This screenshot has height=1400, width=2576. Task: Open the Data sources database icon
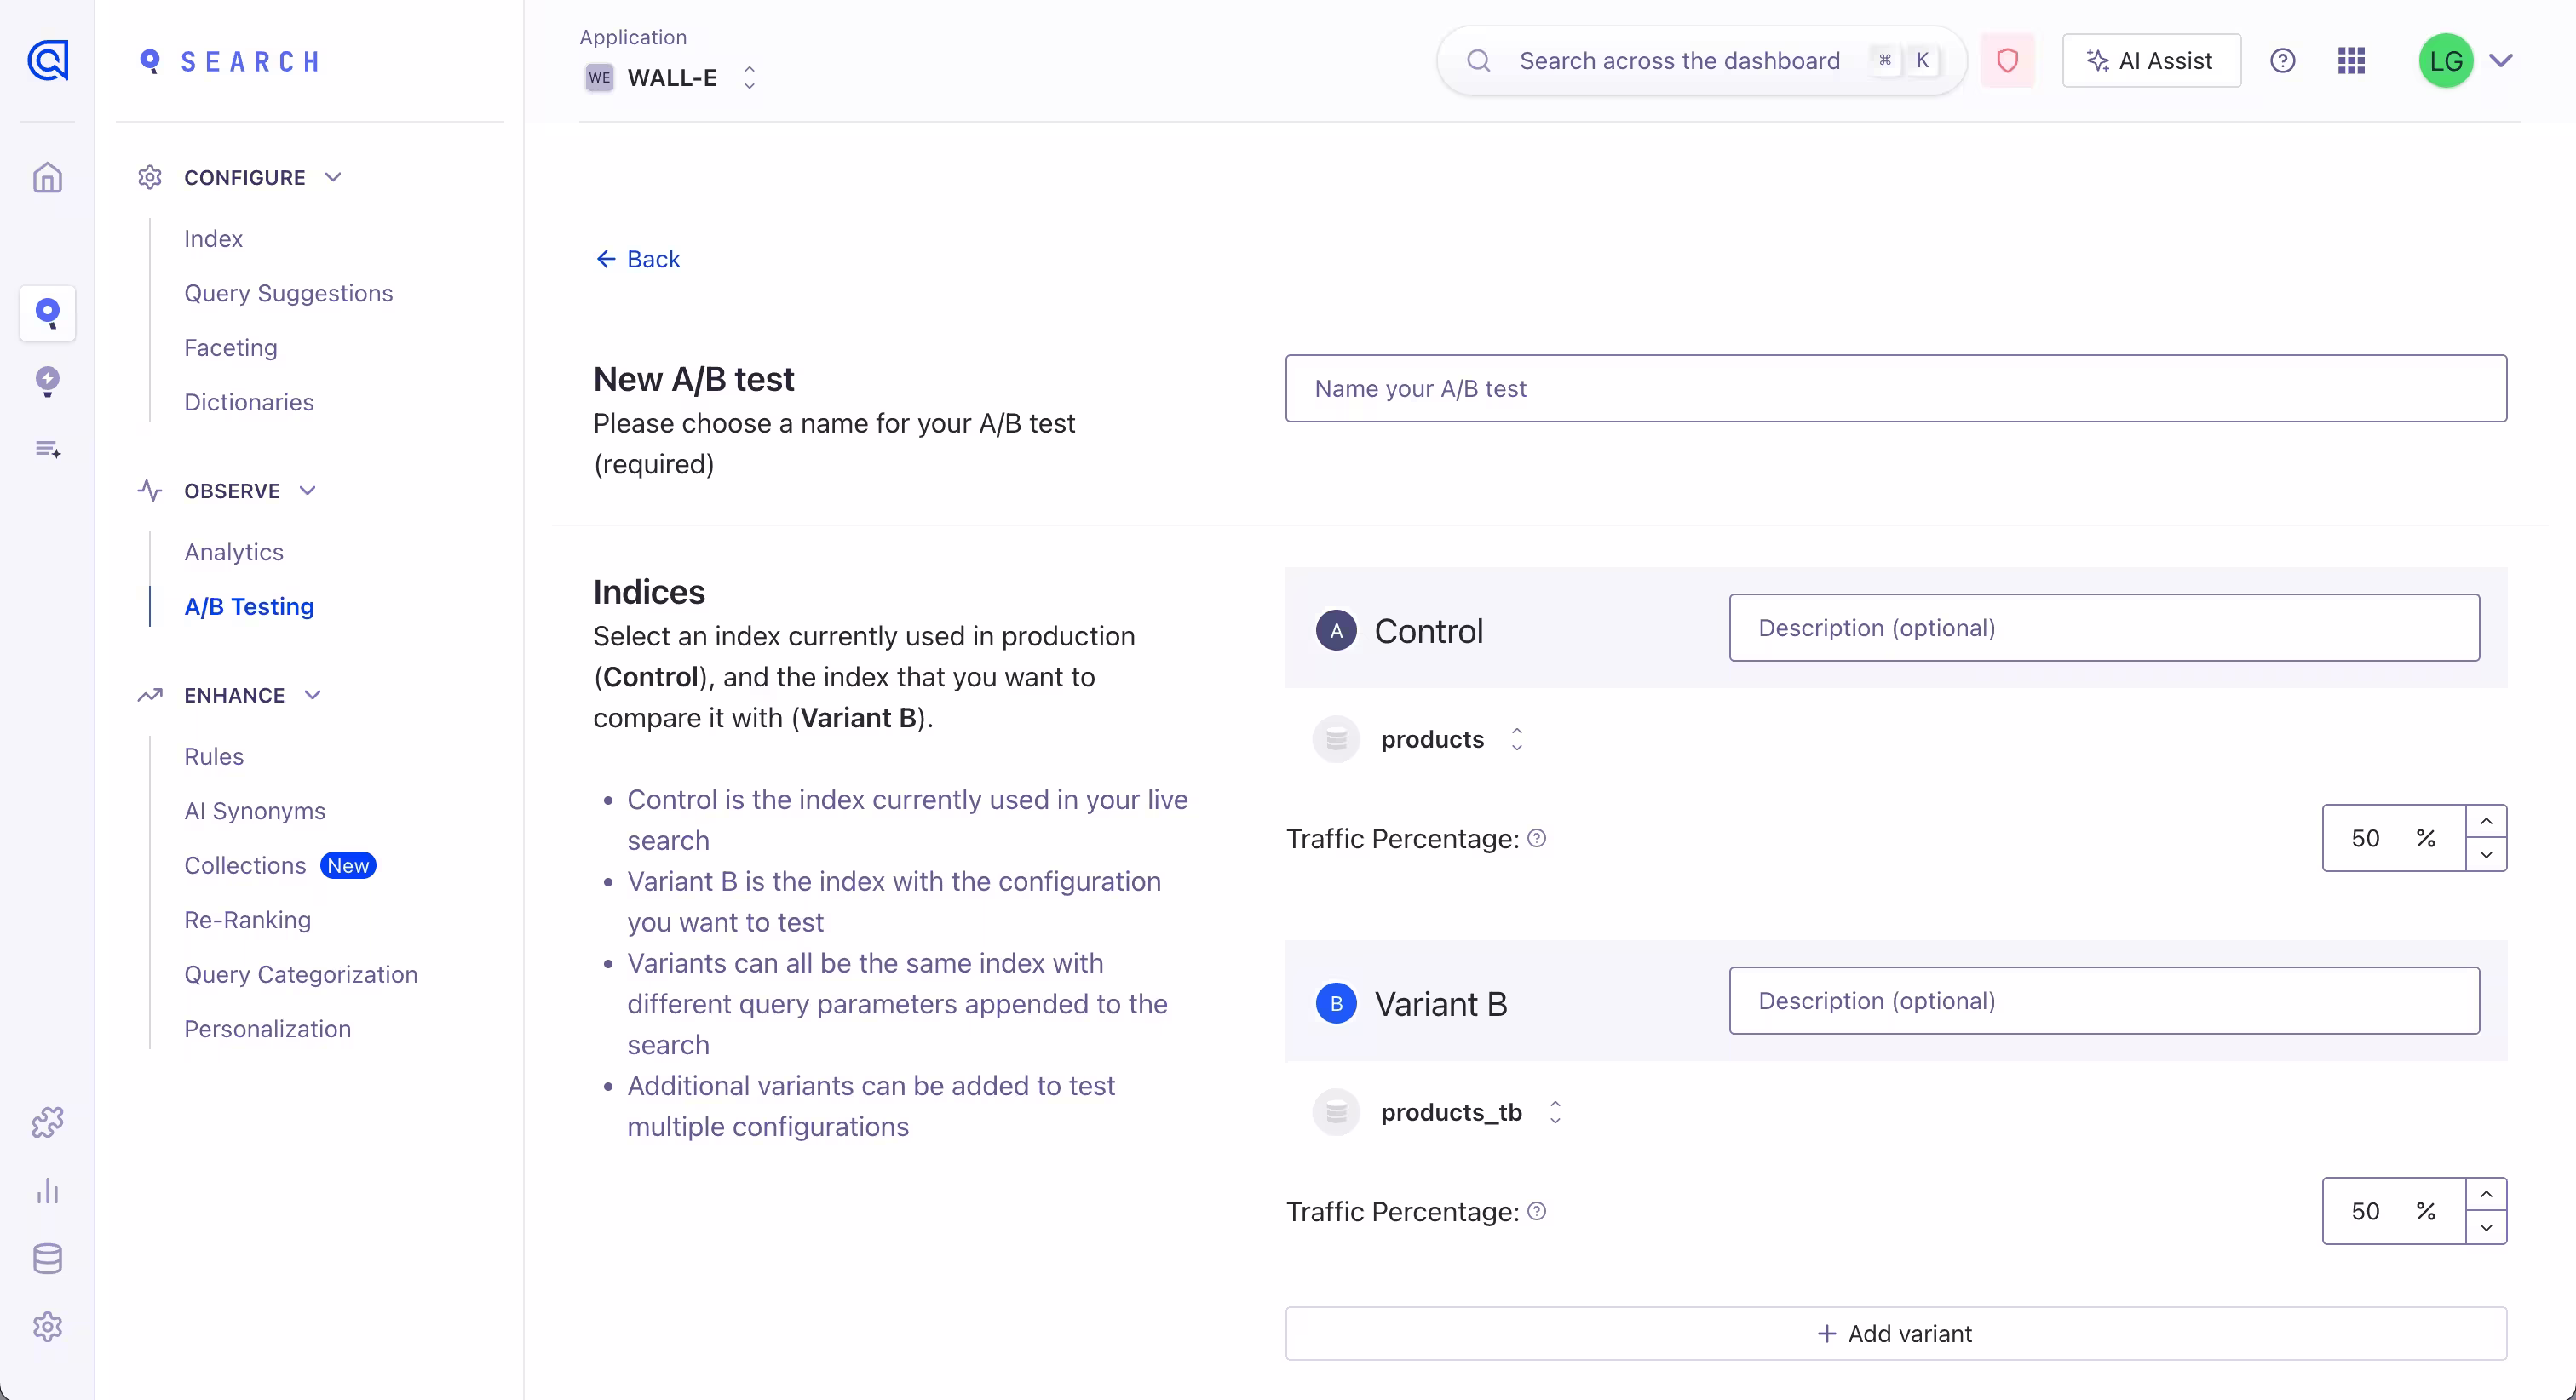coord(47,1258)
